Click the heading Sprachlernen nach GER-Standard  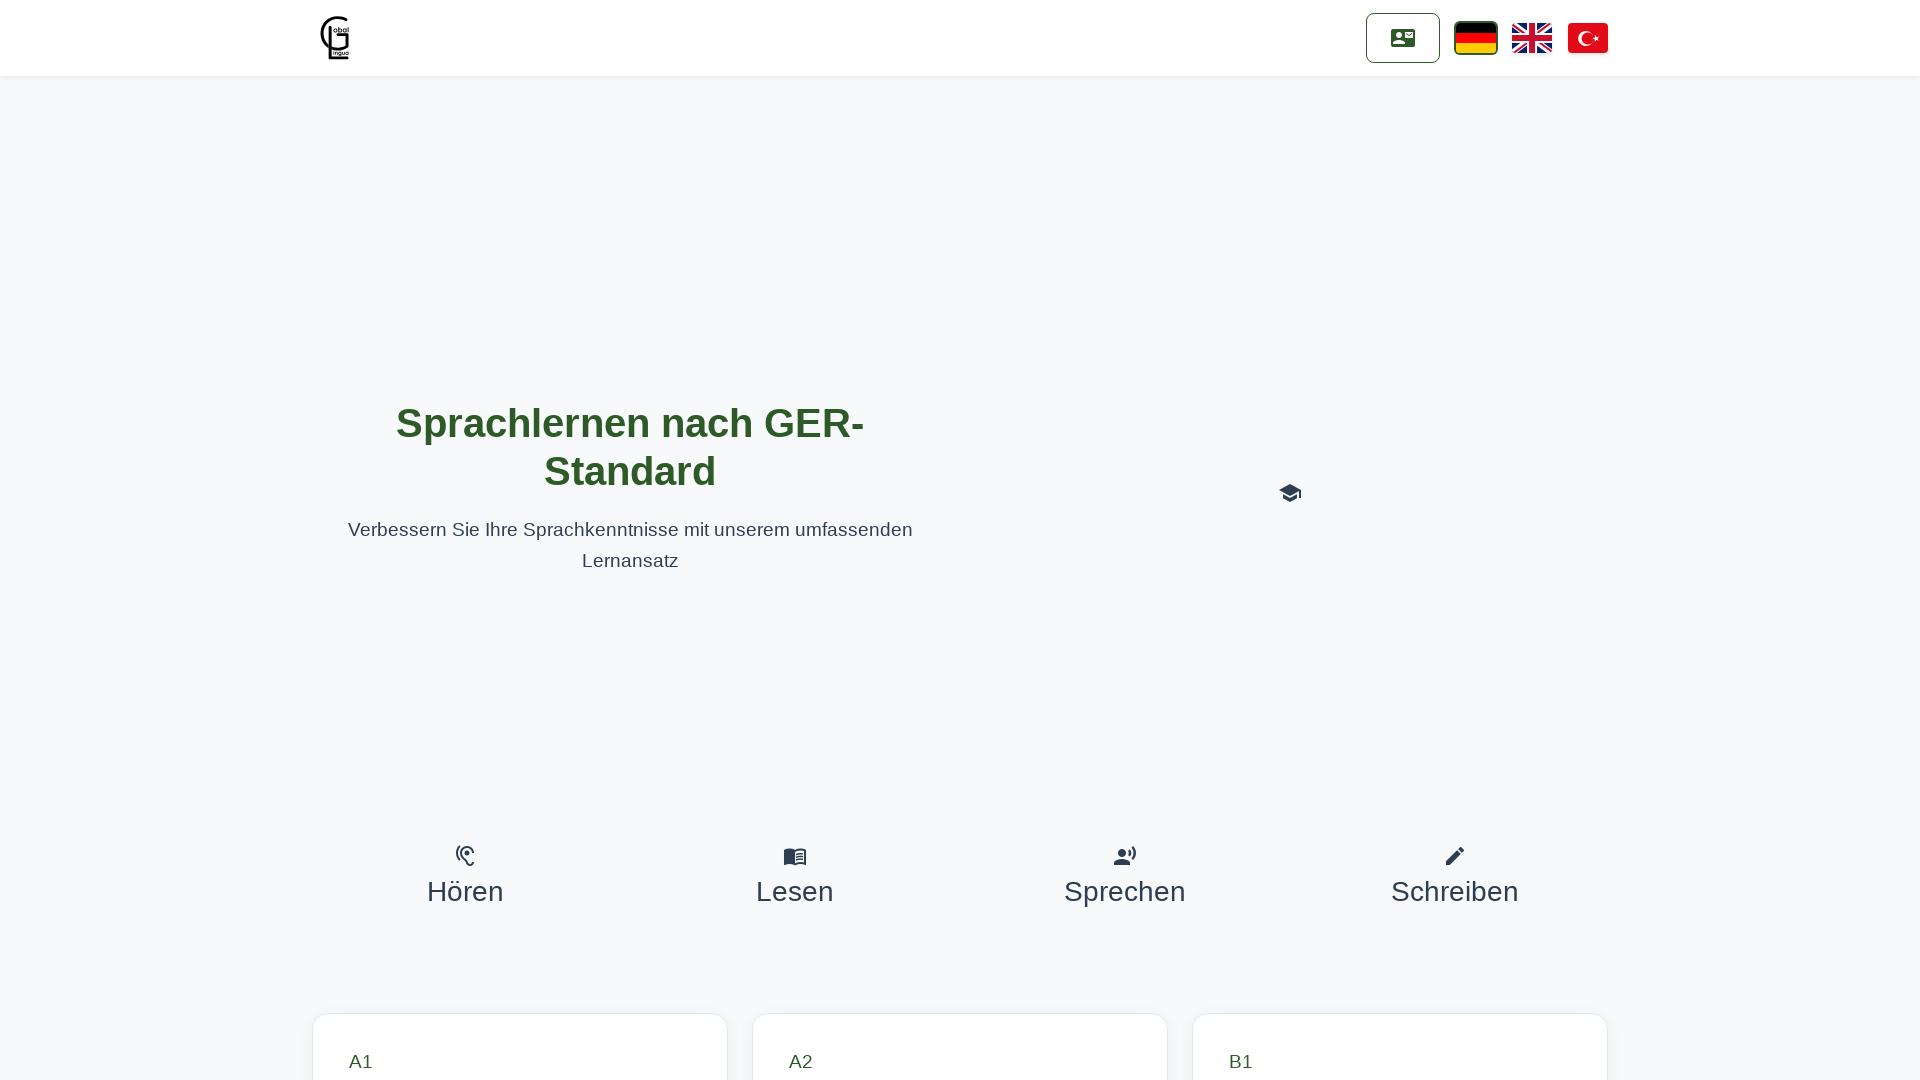pos(630,446)
